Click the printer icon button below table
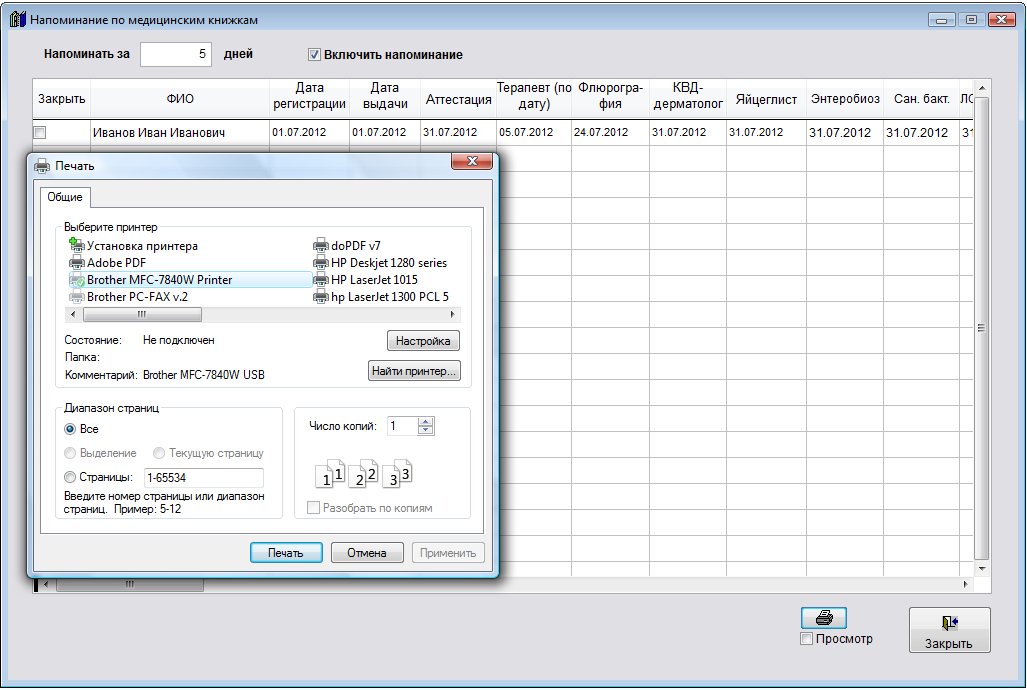 [824, 618]
